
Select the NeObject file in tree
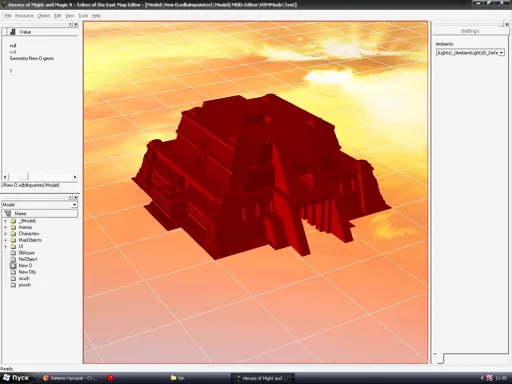point(28,259)
